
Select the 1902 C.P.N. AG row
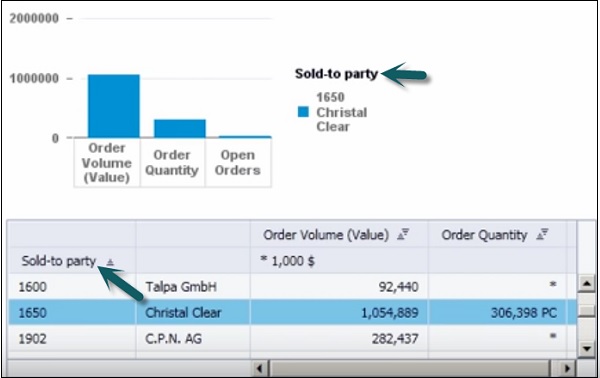pyautogui.click(x=292, y=339)
